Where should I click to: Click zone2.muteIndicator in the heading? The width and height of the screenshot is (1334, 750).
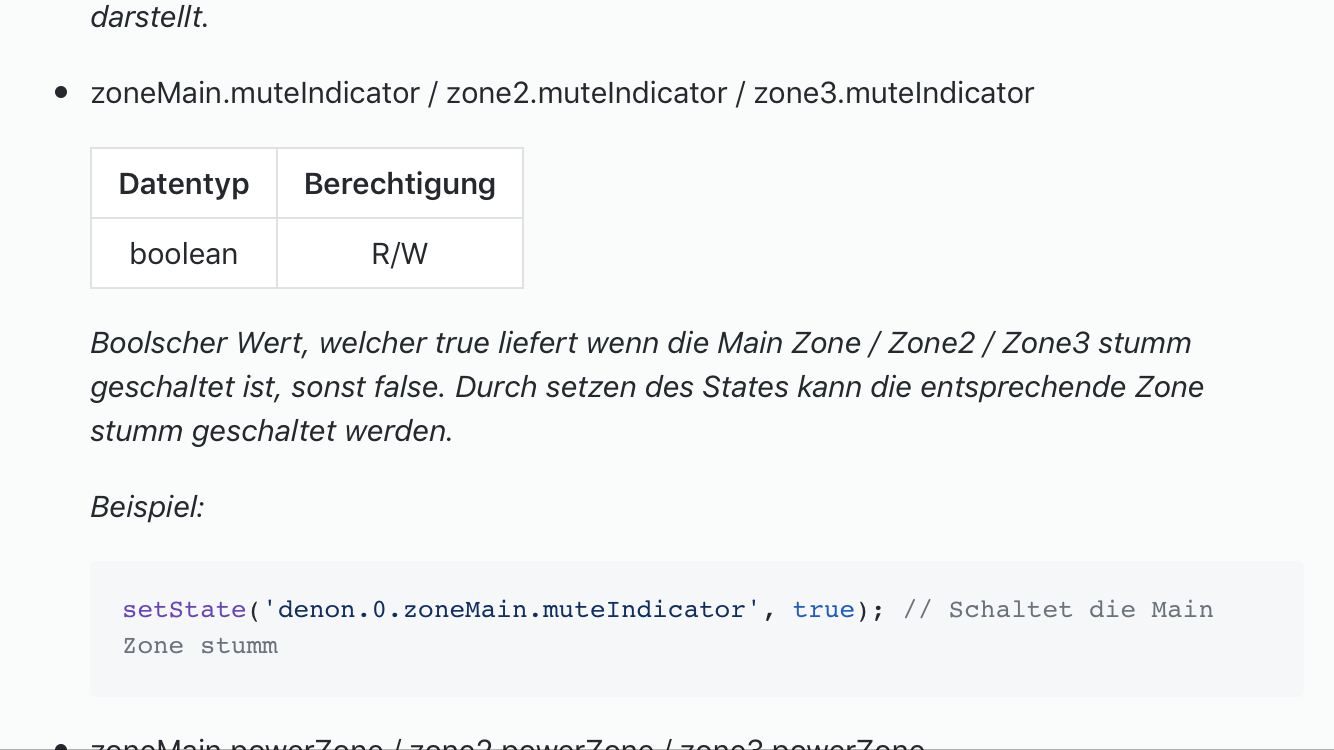(586, 93)
